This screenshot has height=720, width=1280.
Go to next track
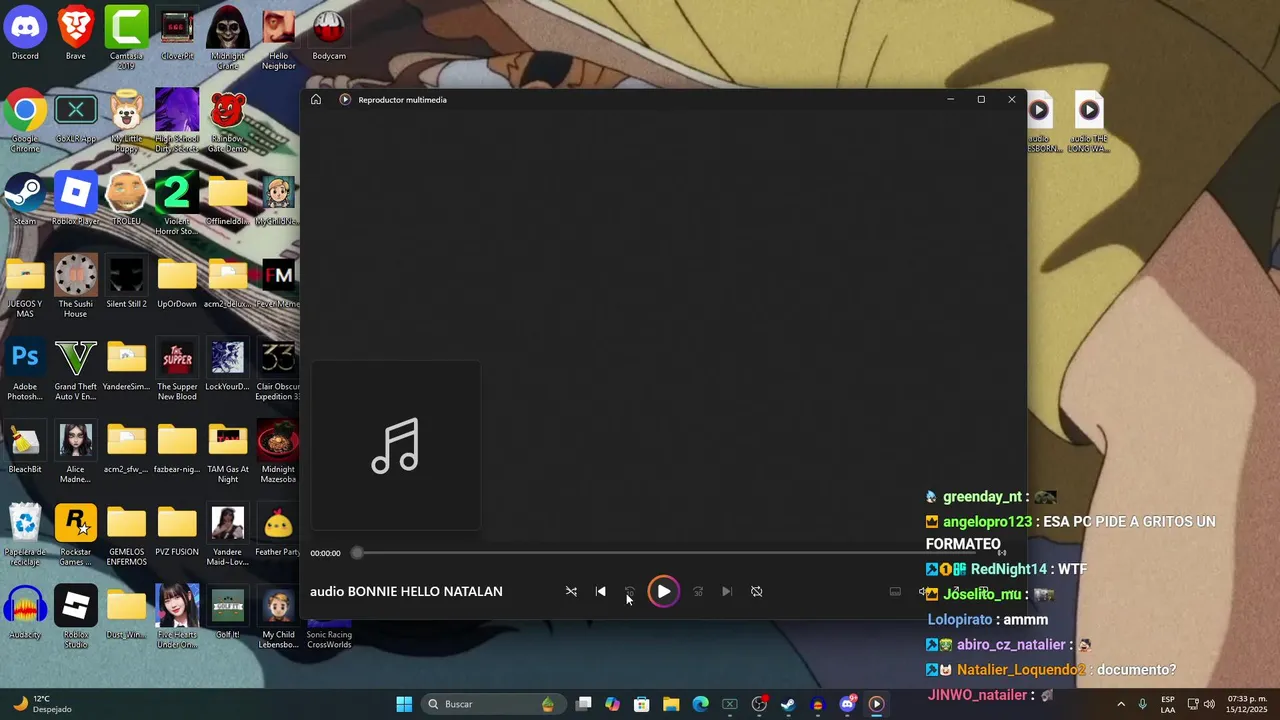727,591
